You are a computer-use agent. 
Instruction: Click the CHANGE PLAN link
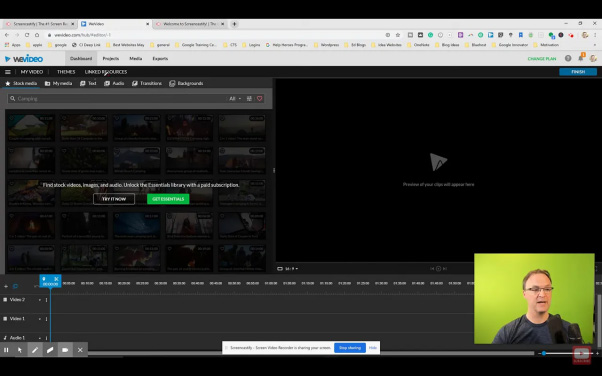pos(542,59)
